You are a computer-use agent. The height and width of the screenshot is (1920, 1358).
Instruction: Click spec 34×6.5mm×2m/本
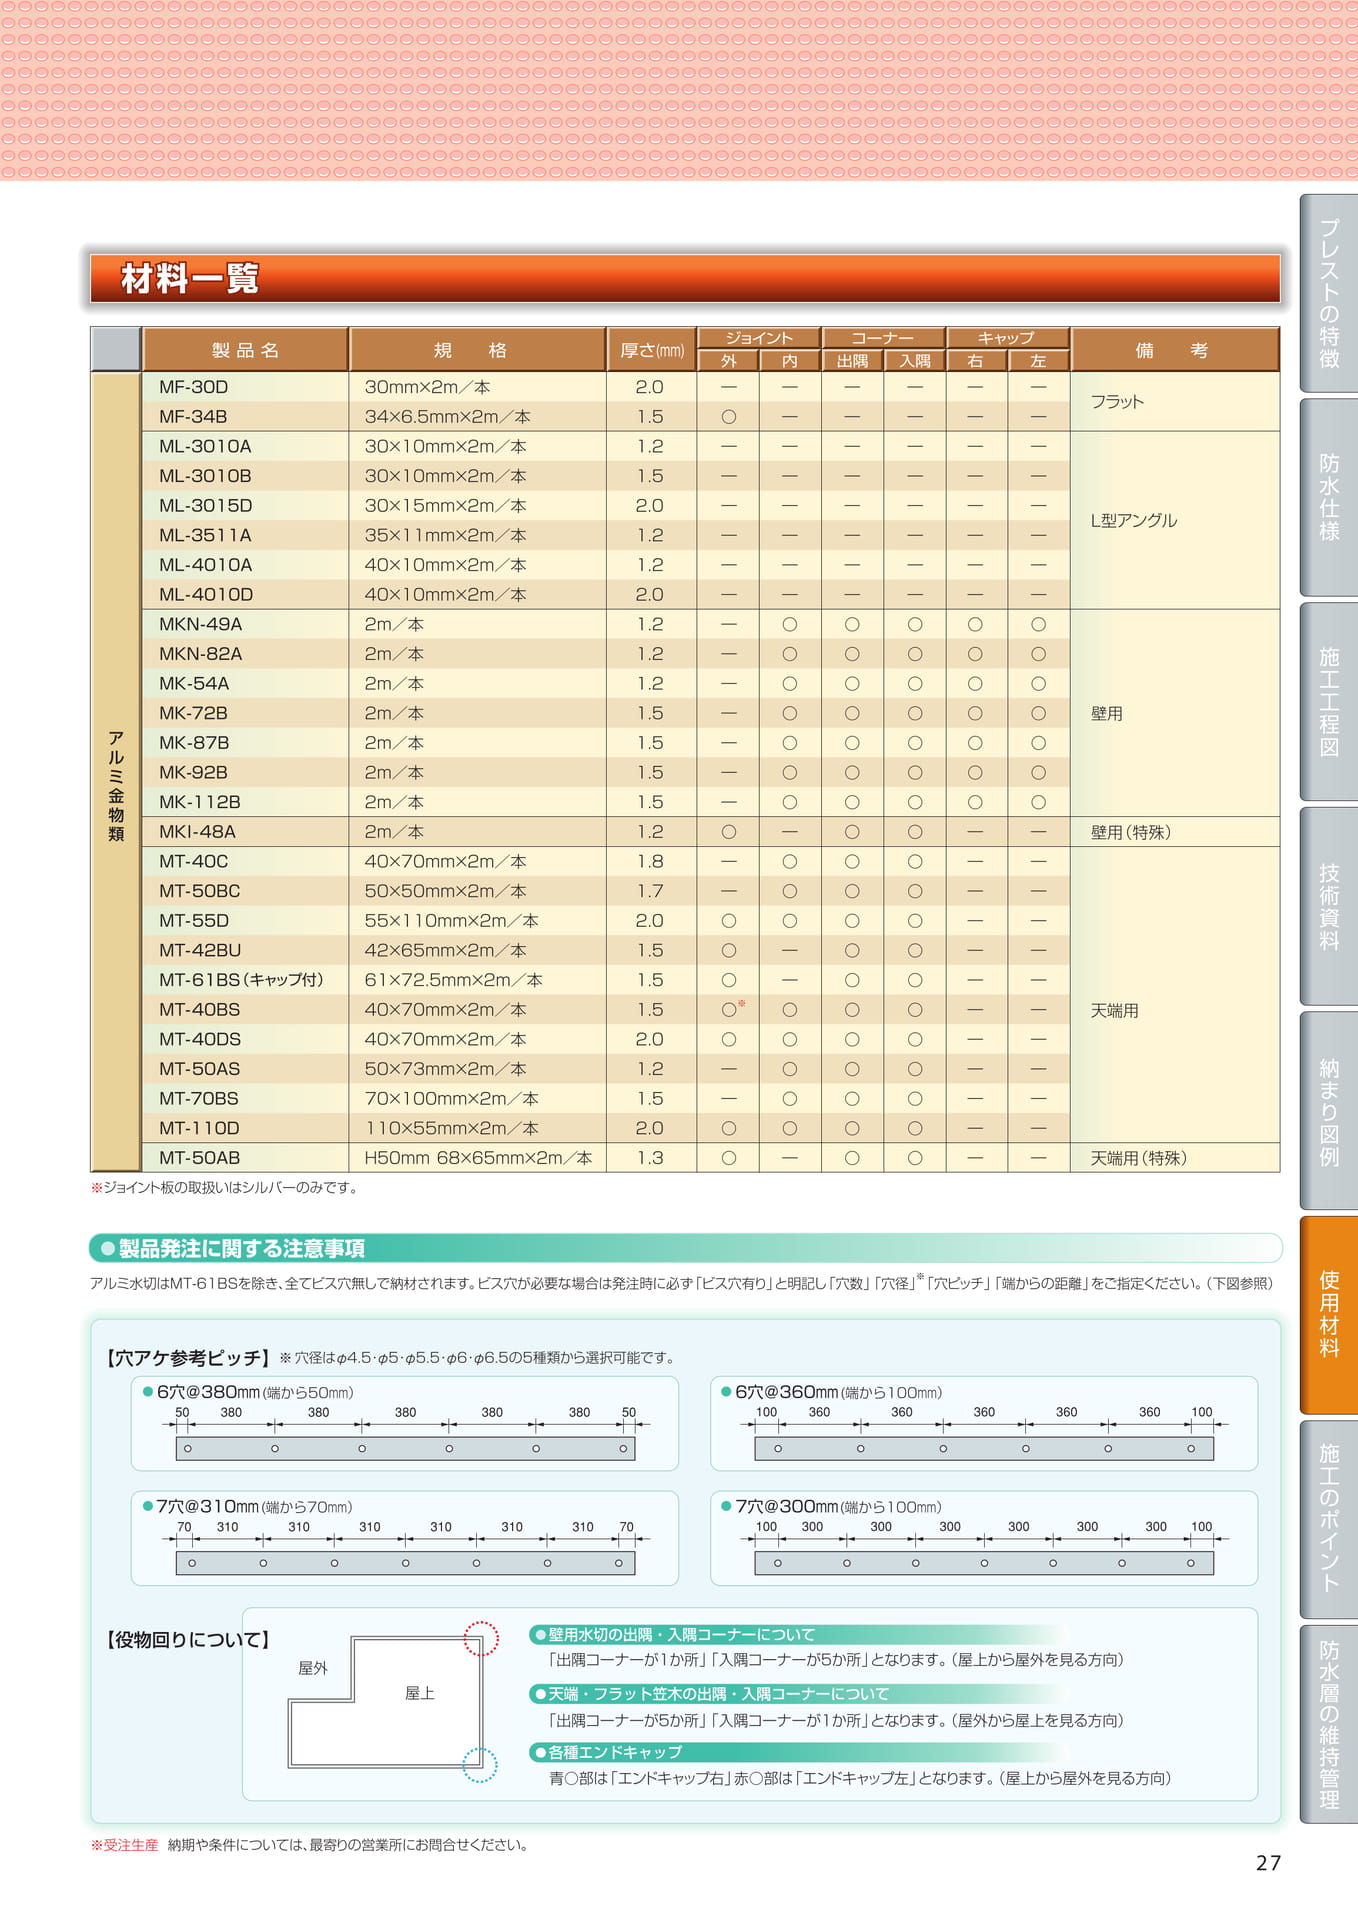[x=447, y=417]
